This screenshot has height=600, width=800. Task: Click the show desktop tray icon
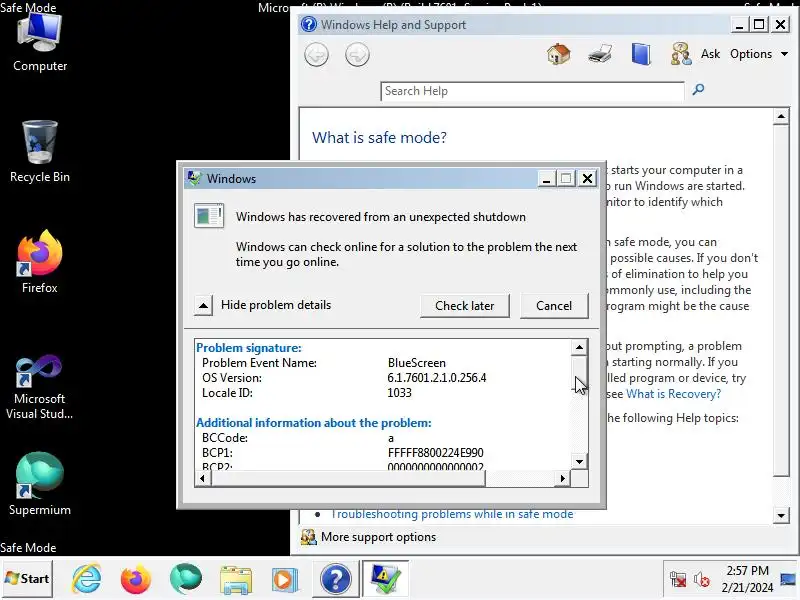788,579
